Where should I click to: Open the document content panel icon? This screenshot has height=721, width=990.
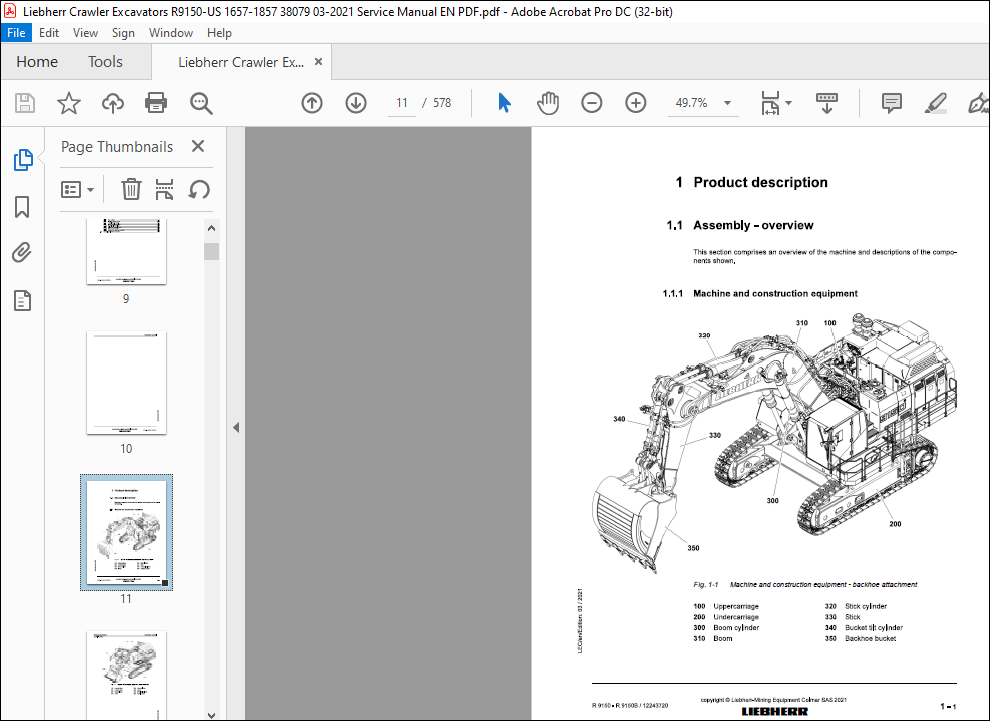coord(22,301)
